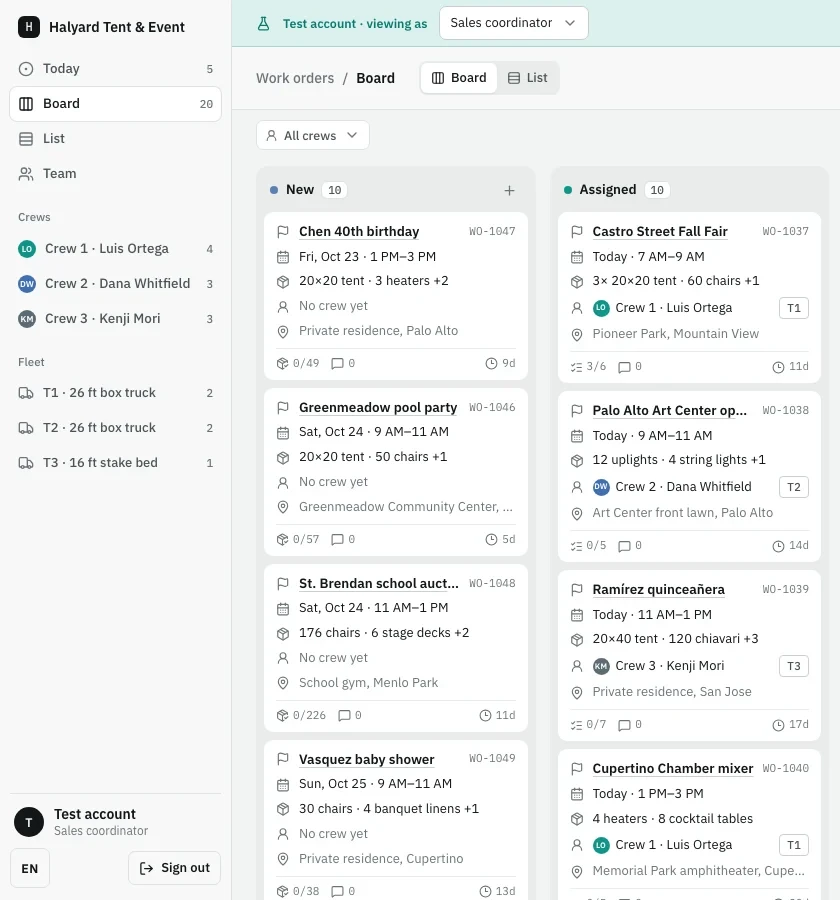Click WO-1048 order number

pos(492,584)
